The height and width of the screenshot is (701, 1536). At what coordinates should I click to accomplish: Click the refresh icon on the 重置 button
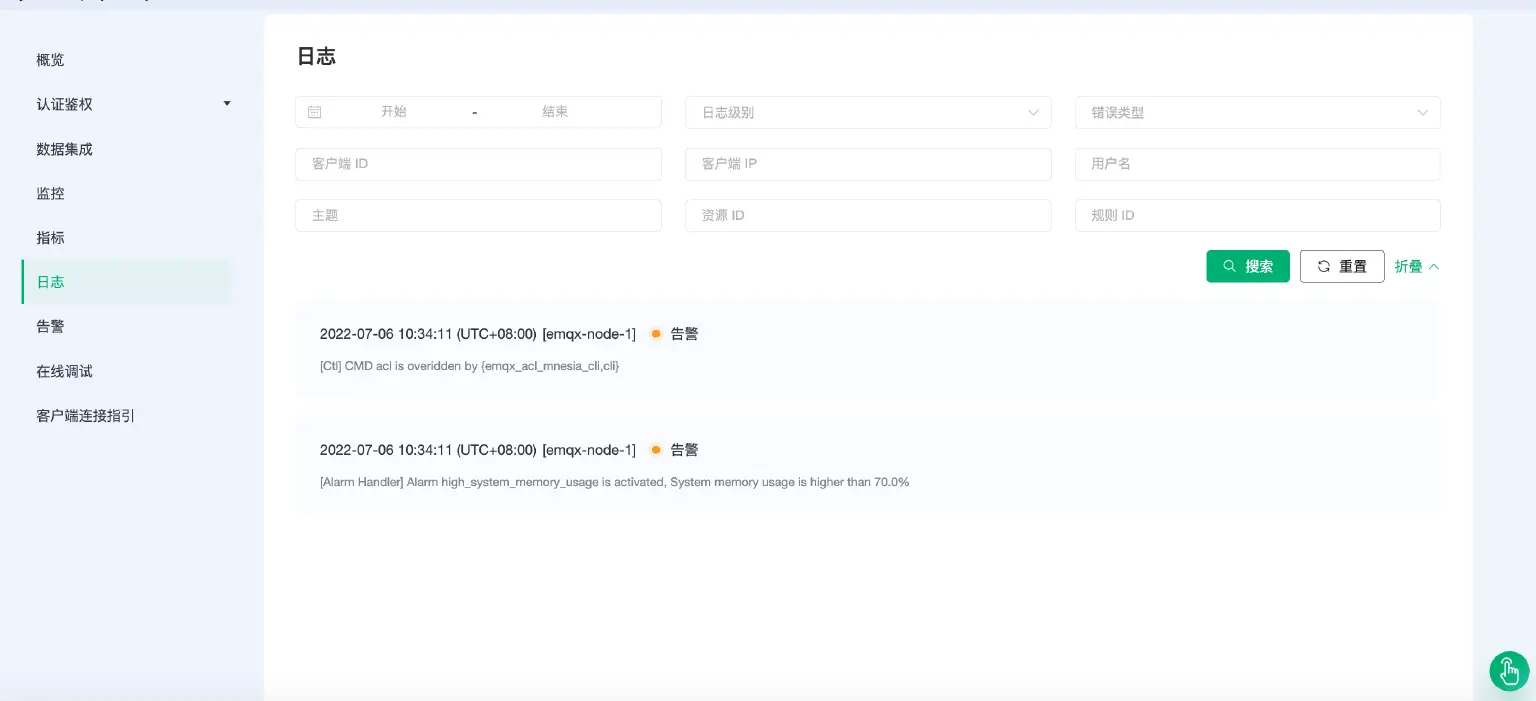(1324, 266)
